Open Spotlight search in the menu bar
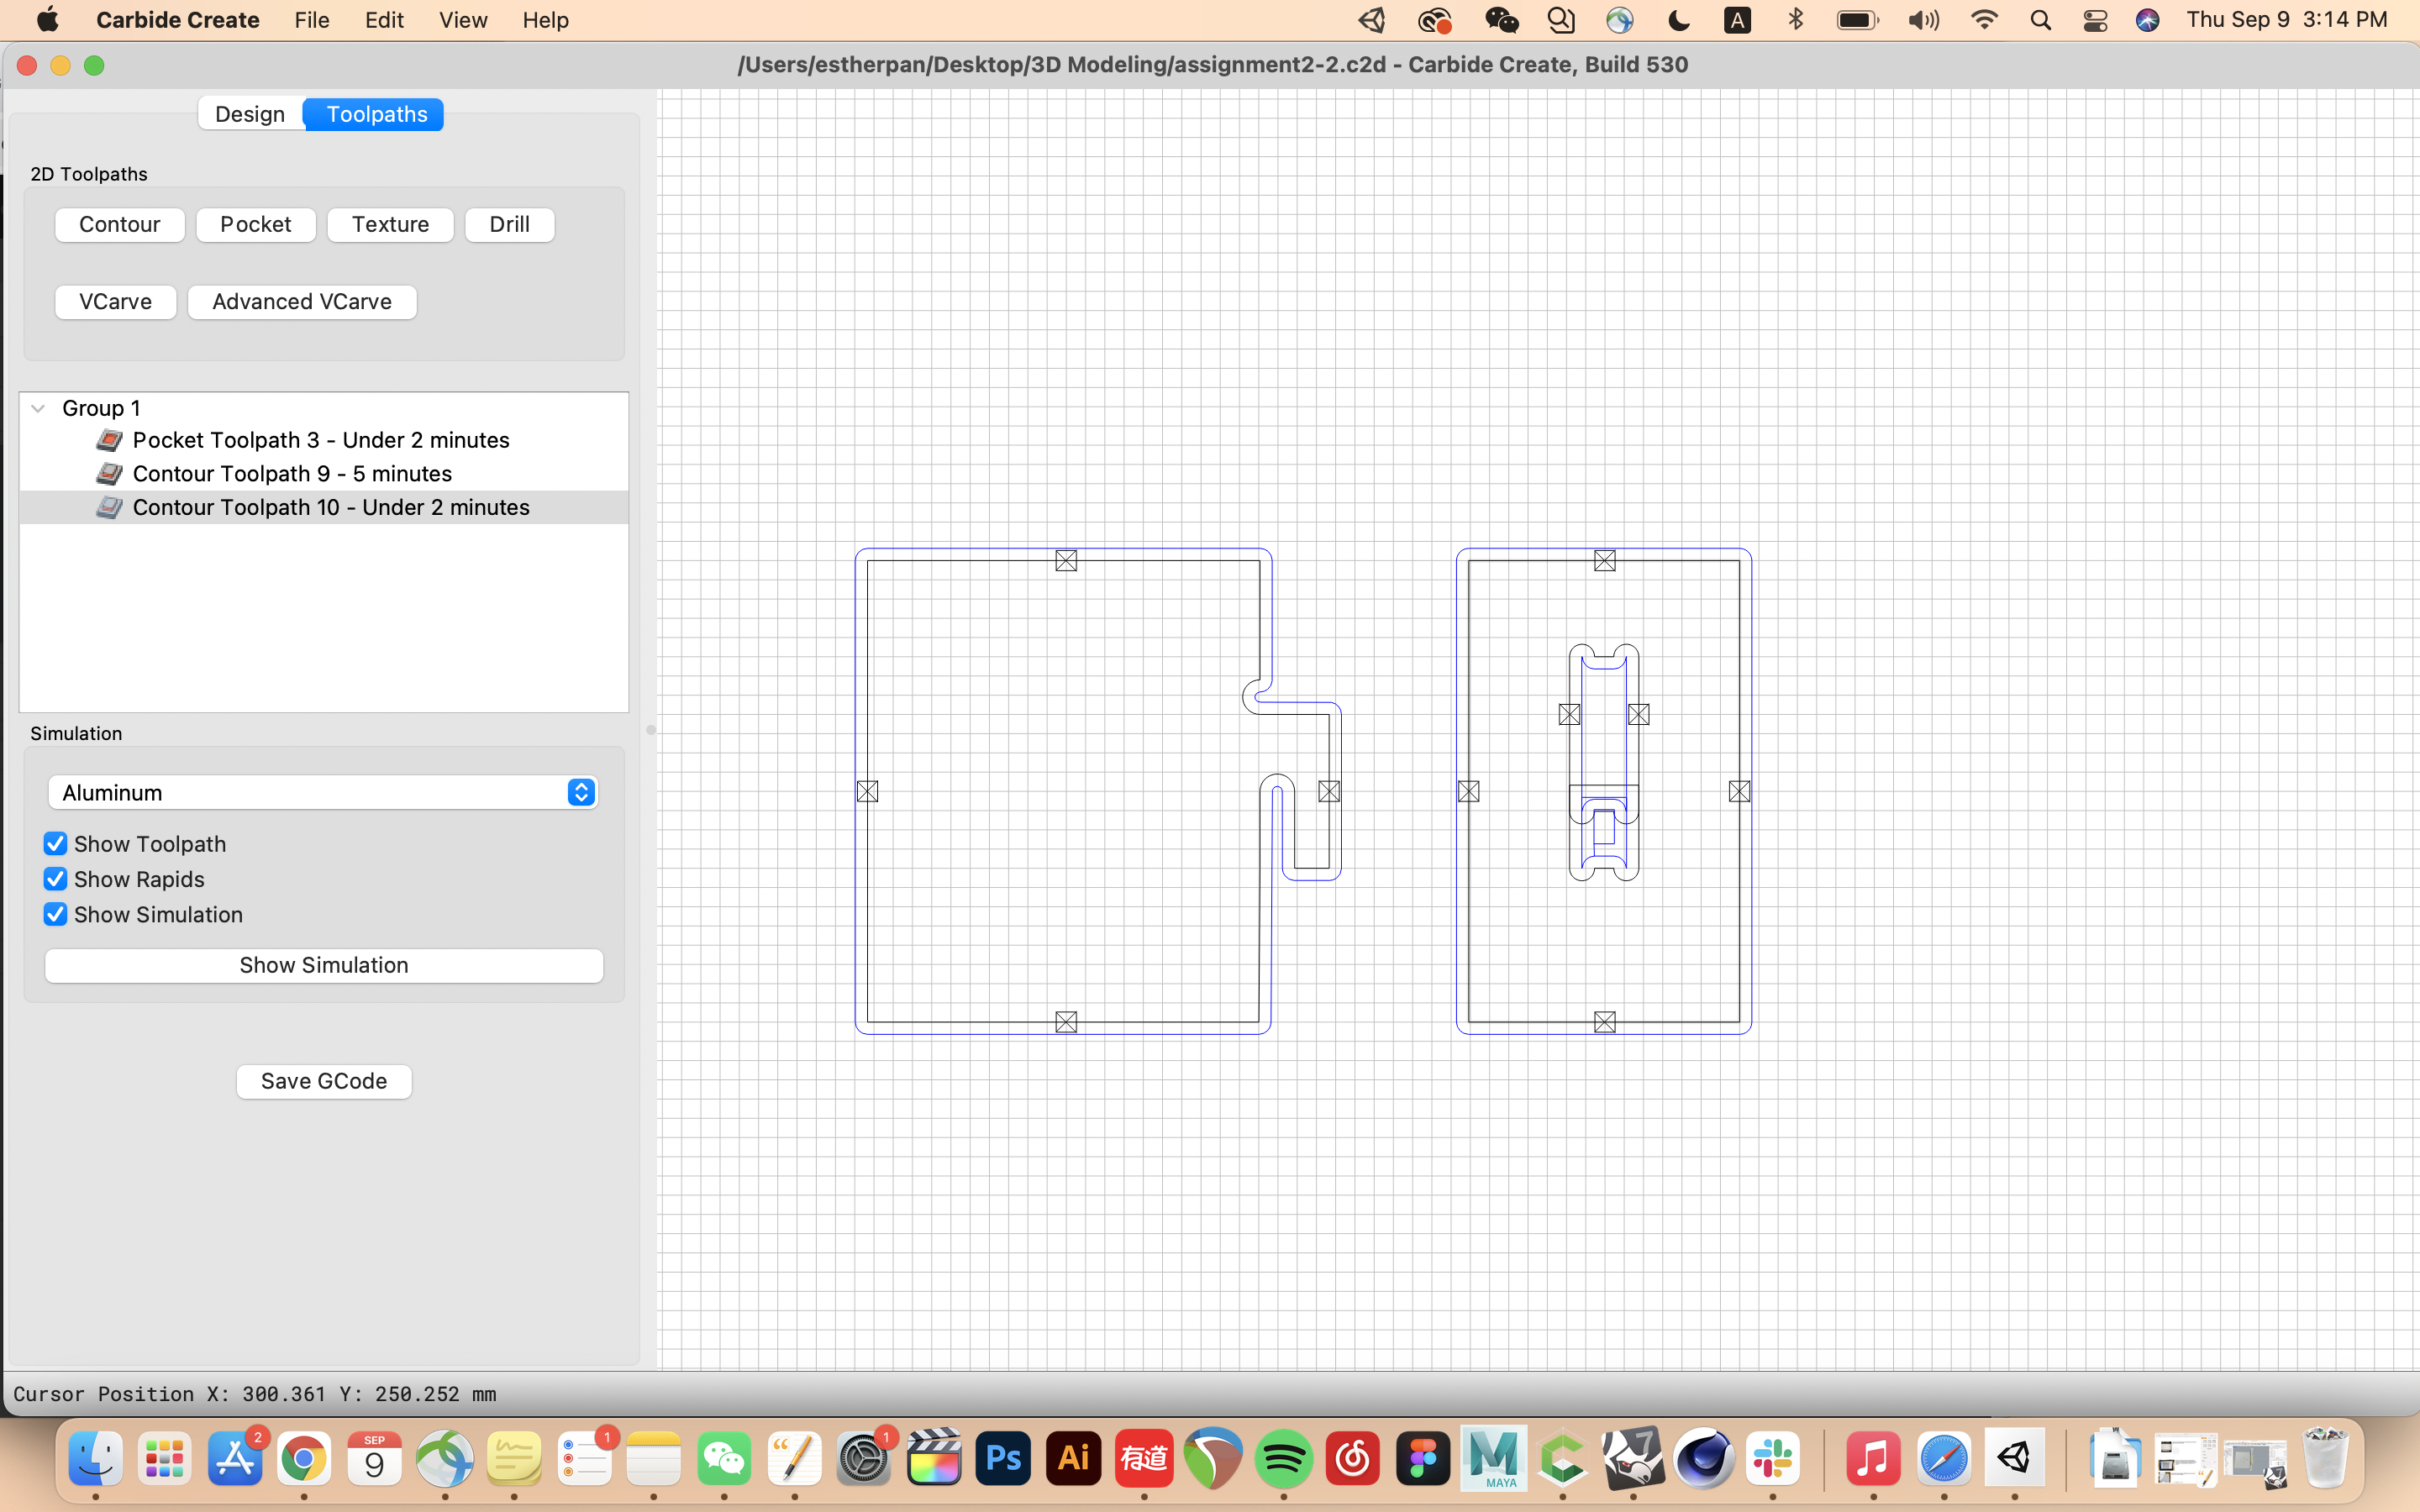Viewport: 2420px width, 1512px height. [2041, 20]
